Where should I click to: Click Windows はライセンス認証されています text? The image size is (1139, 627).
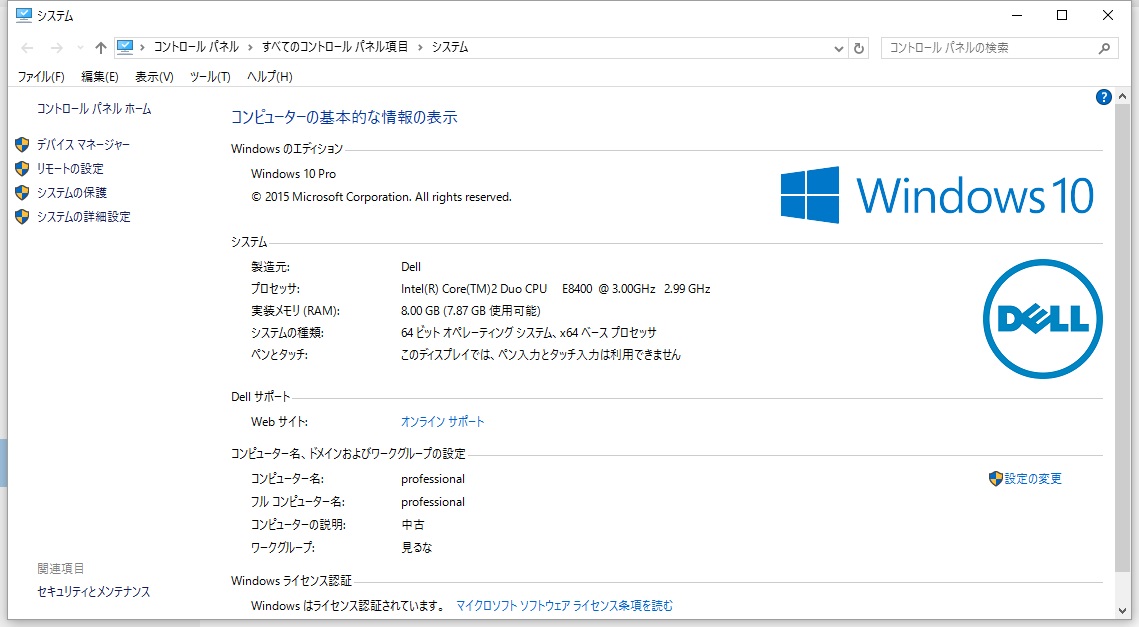[x=349, y=605]
